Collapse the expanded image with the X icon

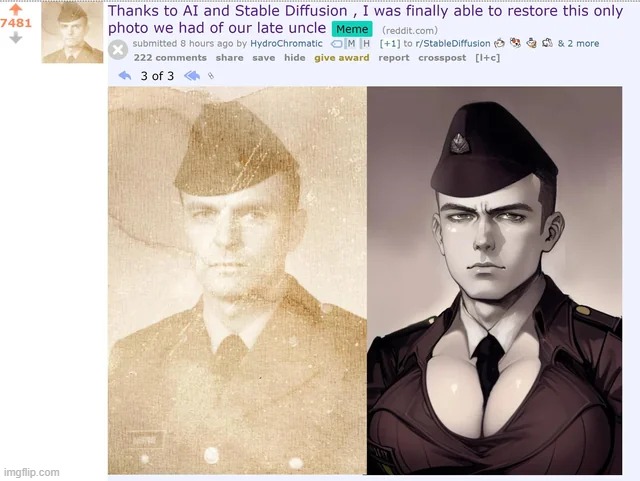click(118, 50)
